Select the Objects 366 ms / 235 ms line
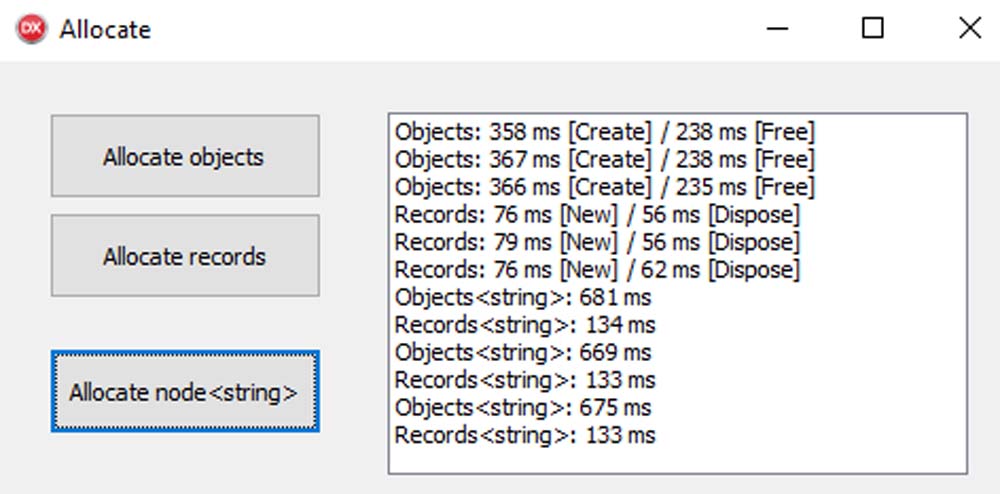The height and width of the screenshot is (494, 1000). [605, 187]
